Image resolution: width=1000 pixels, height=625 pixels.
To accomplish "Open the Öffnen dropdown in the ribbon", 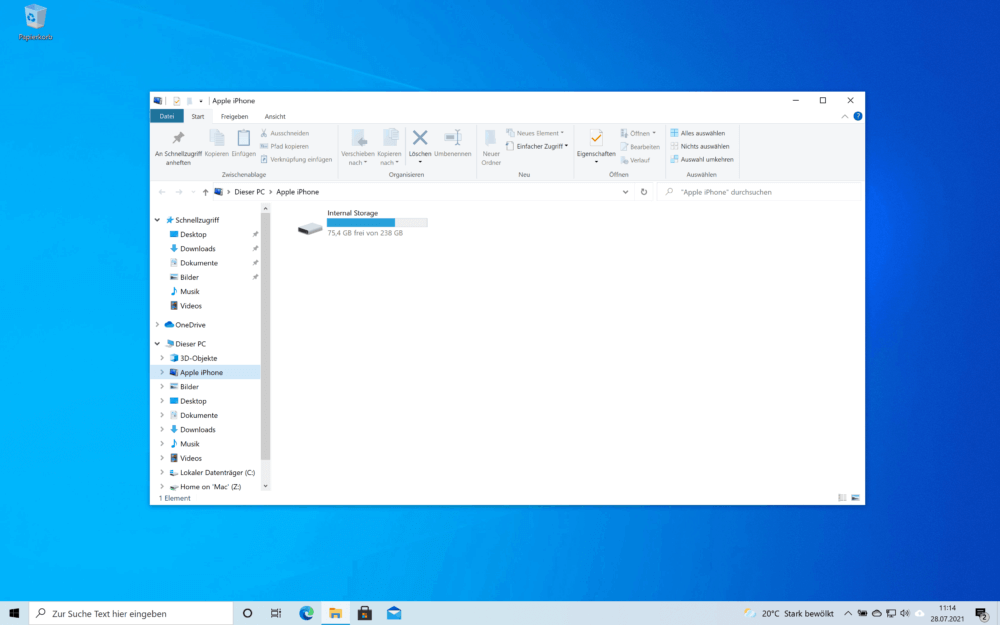I will click(638, 133).
